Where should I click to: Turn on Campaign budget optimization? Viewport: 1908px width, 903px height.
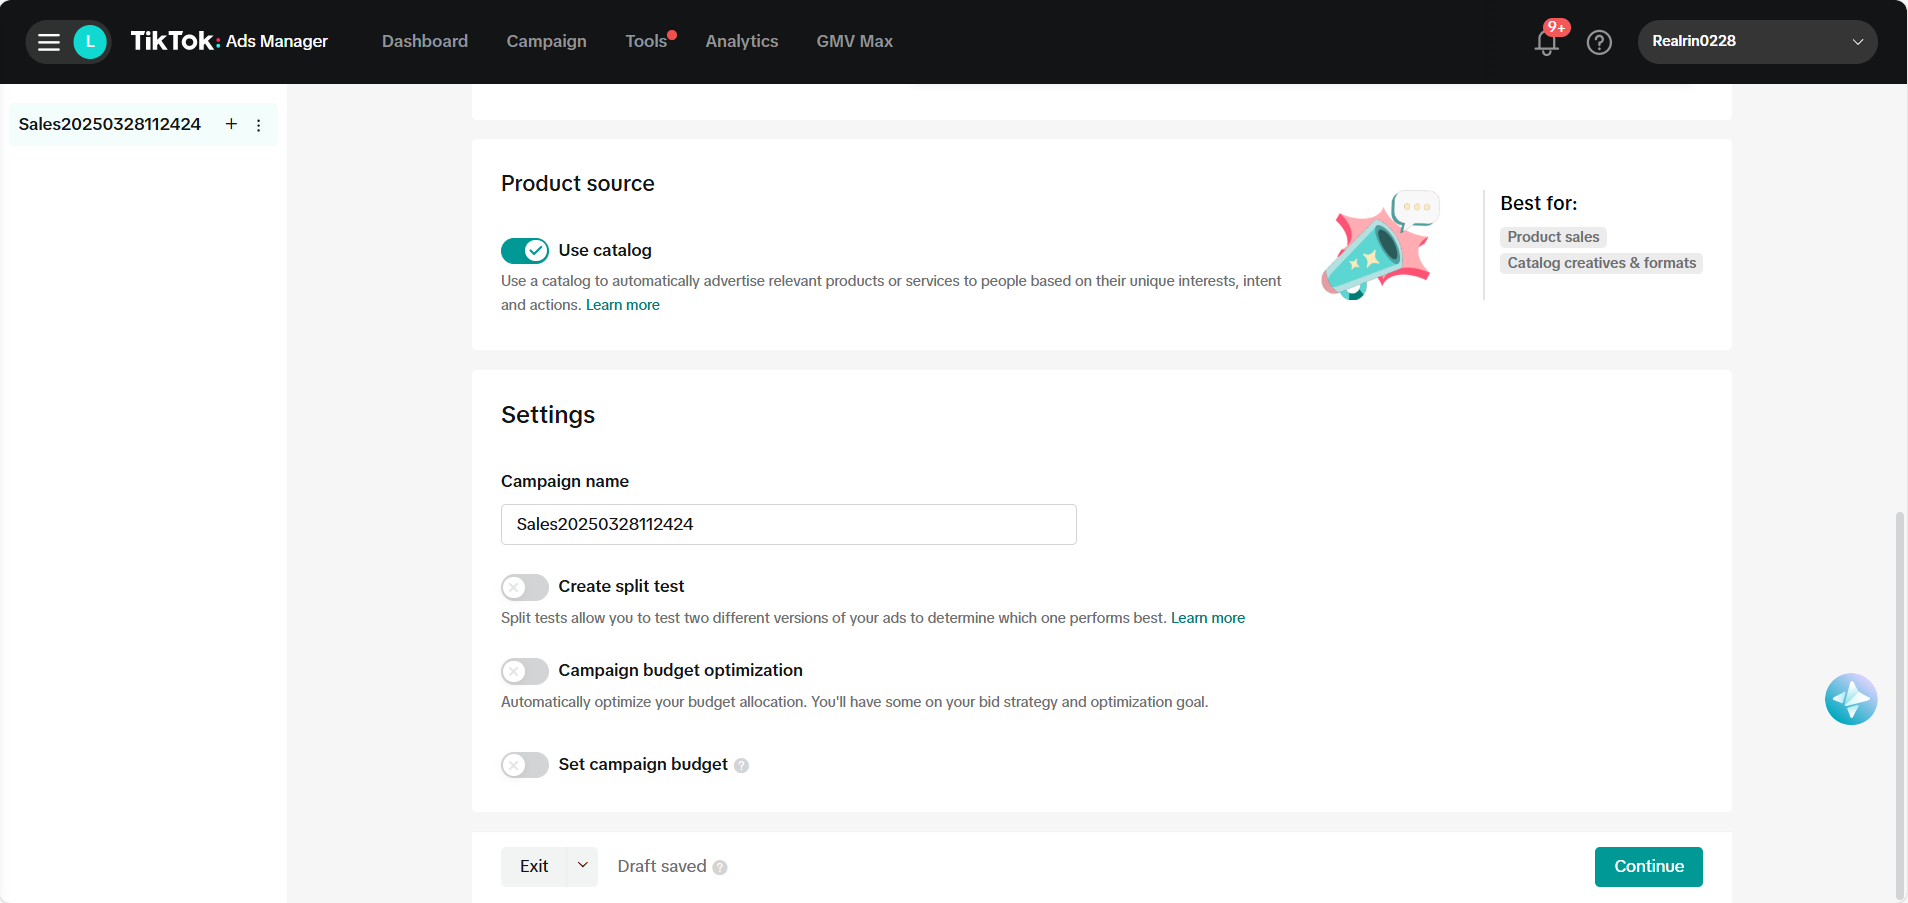click(525, 671)
